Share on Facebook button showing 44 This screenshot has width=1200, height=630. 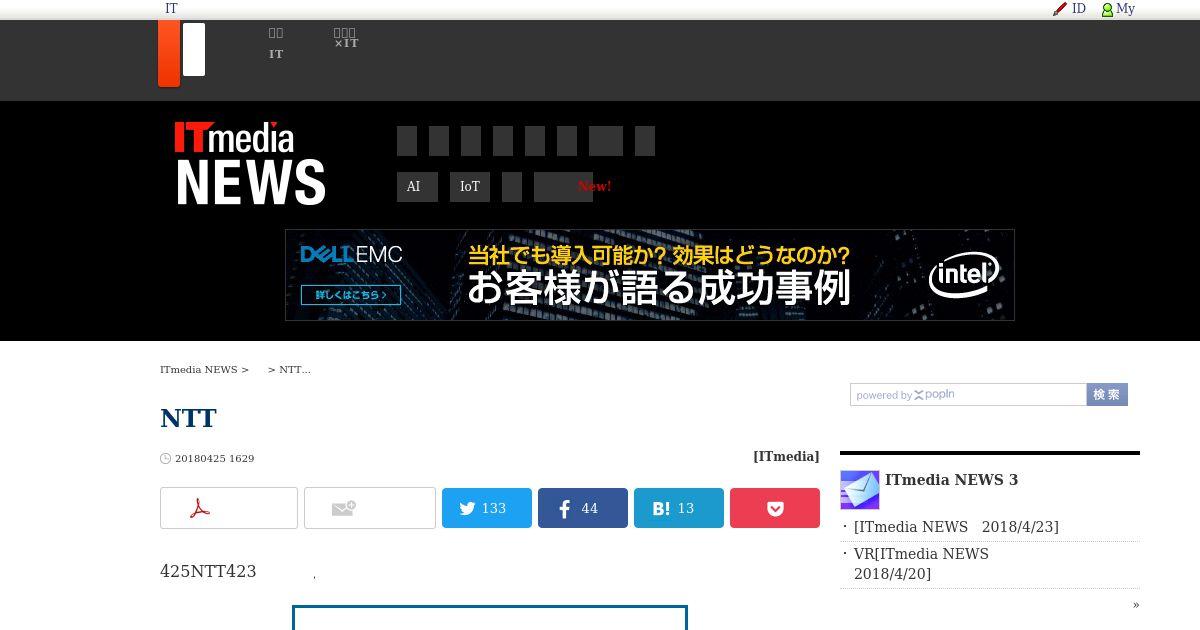[x=583, y=508]
